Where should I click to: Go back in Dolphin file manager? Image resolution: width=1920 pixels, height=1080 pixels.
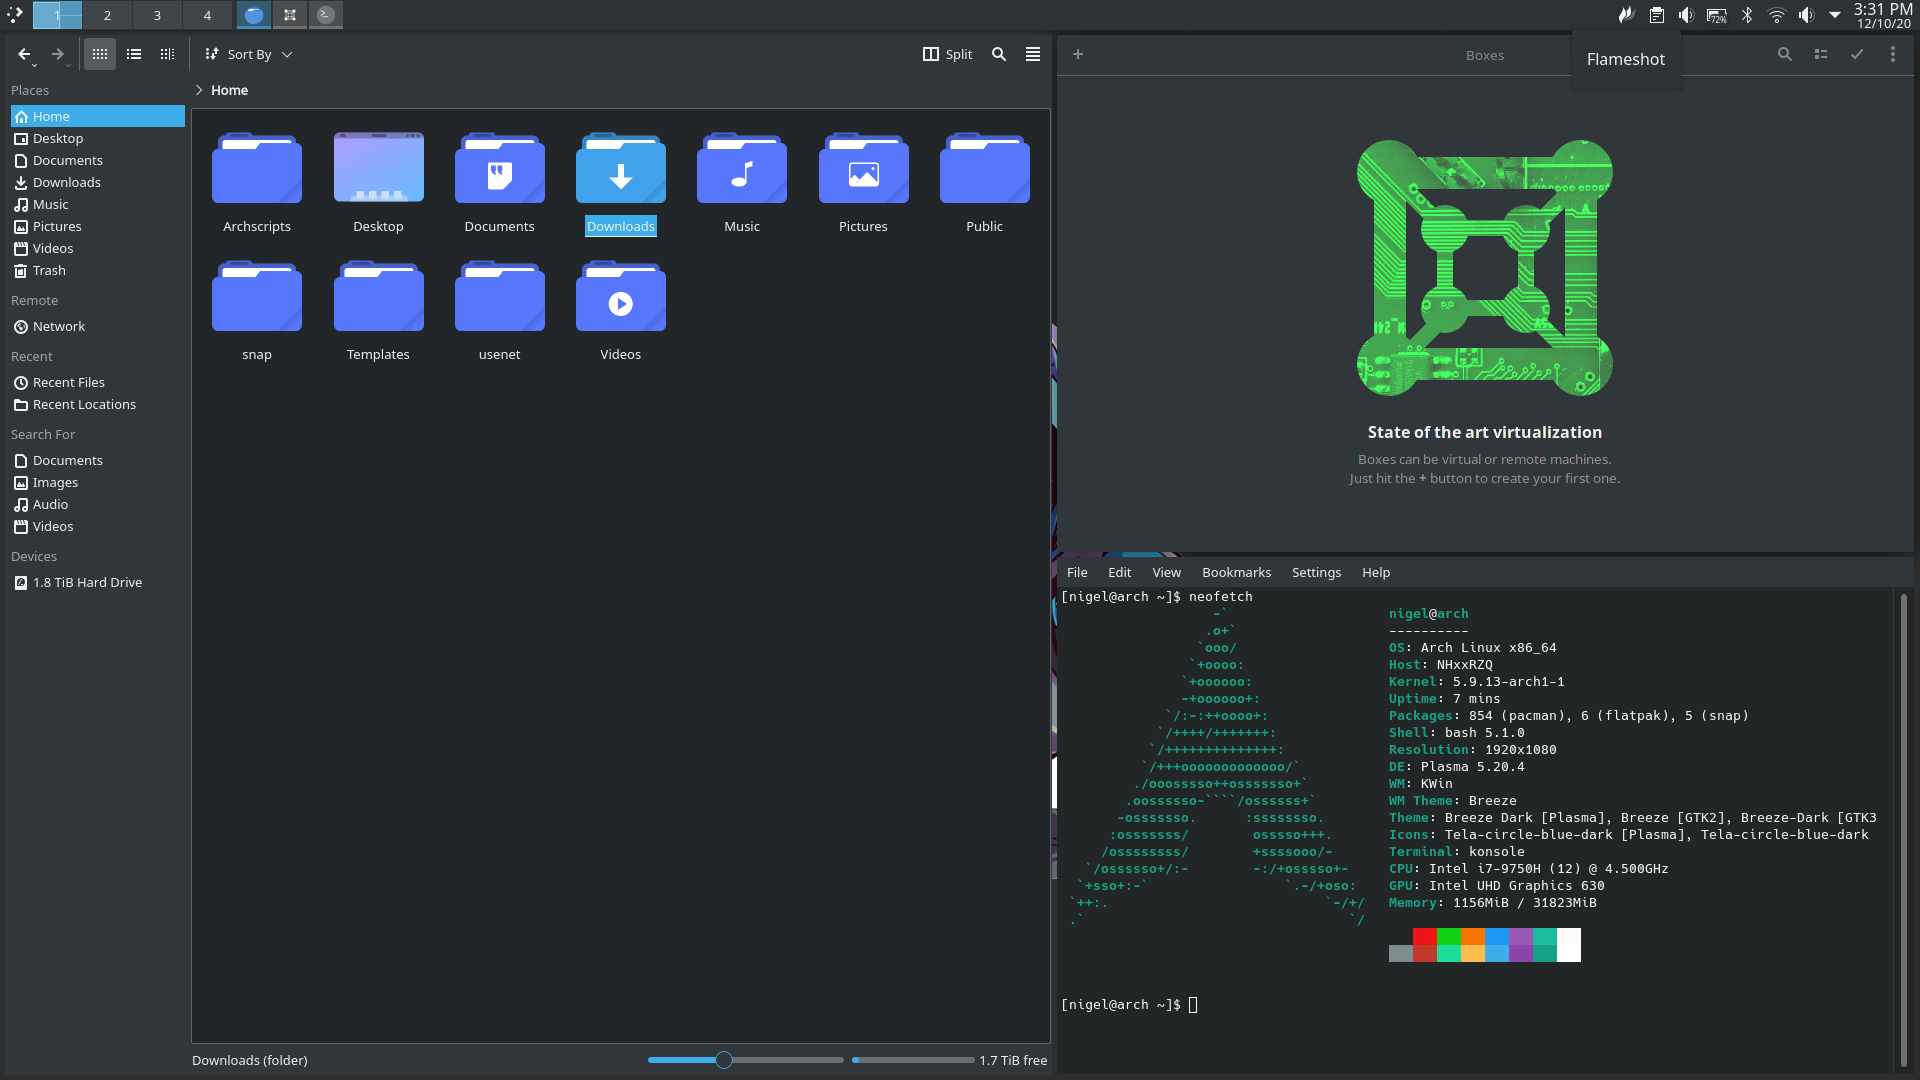pyautogui.click(x=24, y=55)
